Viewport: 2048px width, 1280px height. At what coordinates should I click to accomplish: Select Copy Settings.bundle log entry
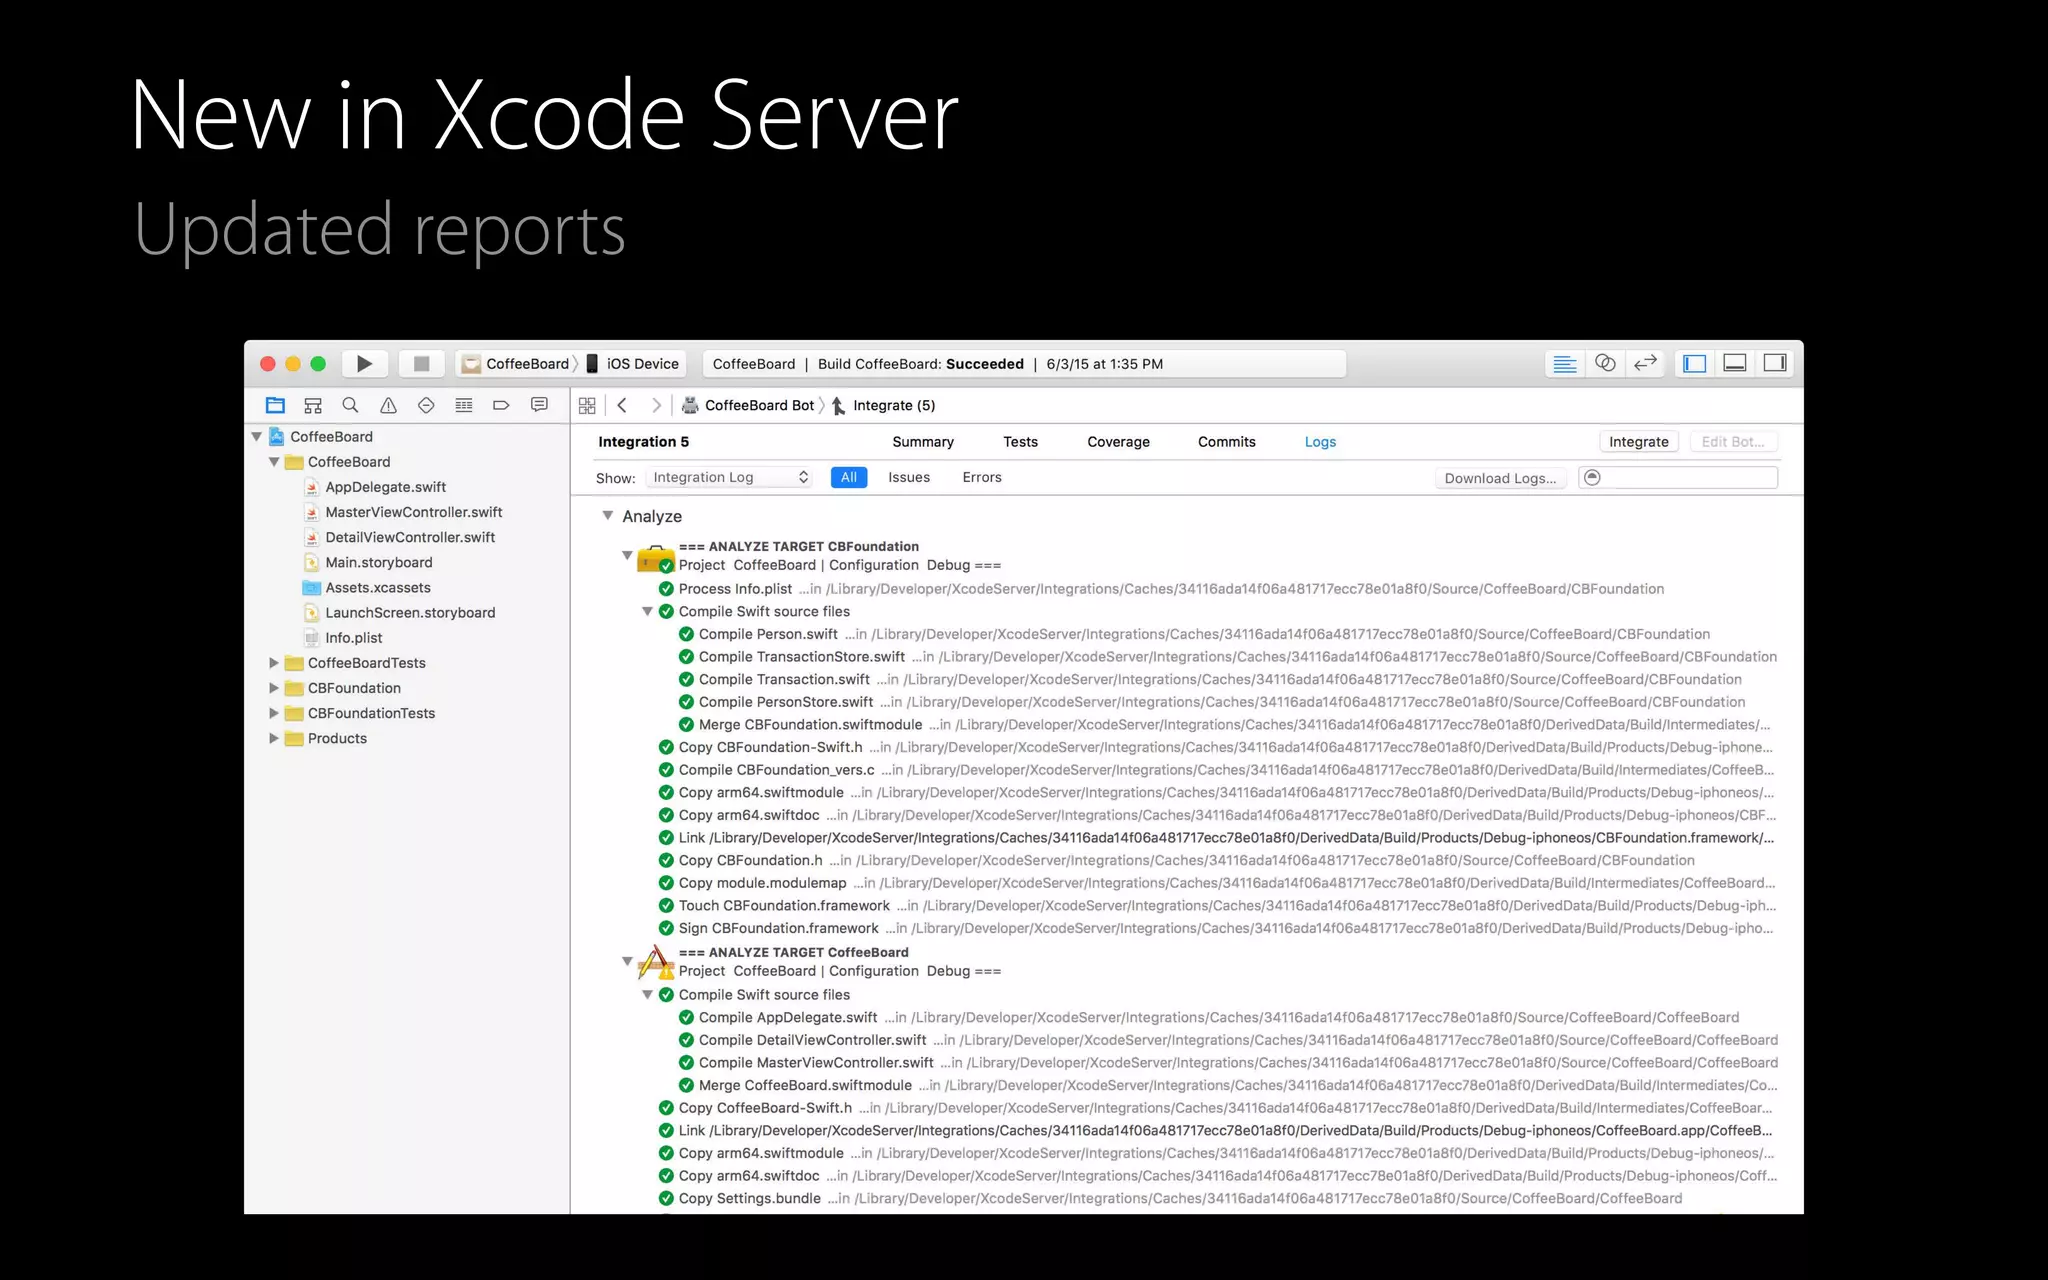pos(1170,1198)
